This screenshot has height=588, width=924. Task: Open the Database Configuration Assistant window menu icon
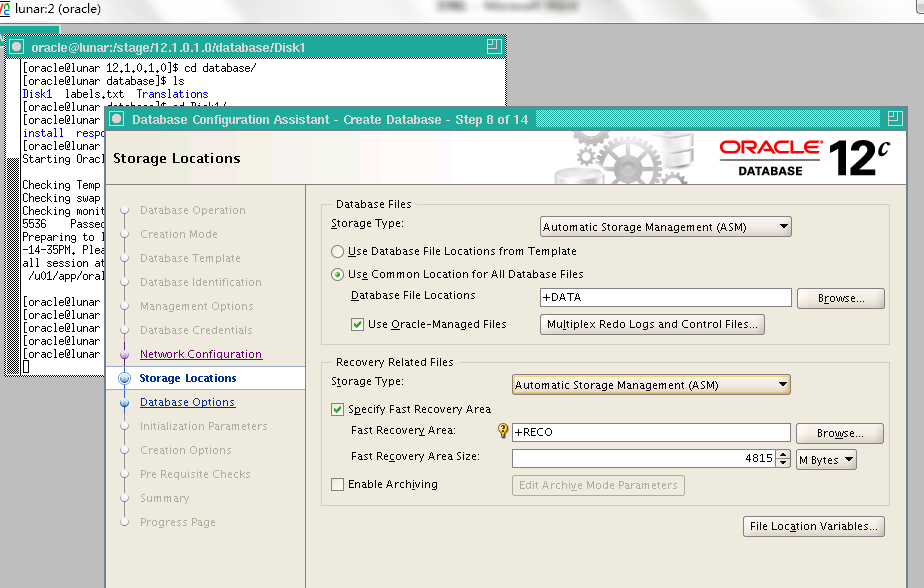coord(117,119)
